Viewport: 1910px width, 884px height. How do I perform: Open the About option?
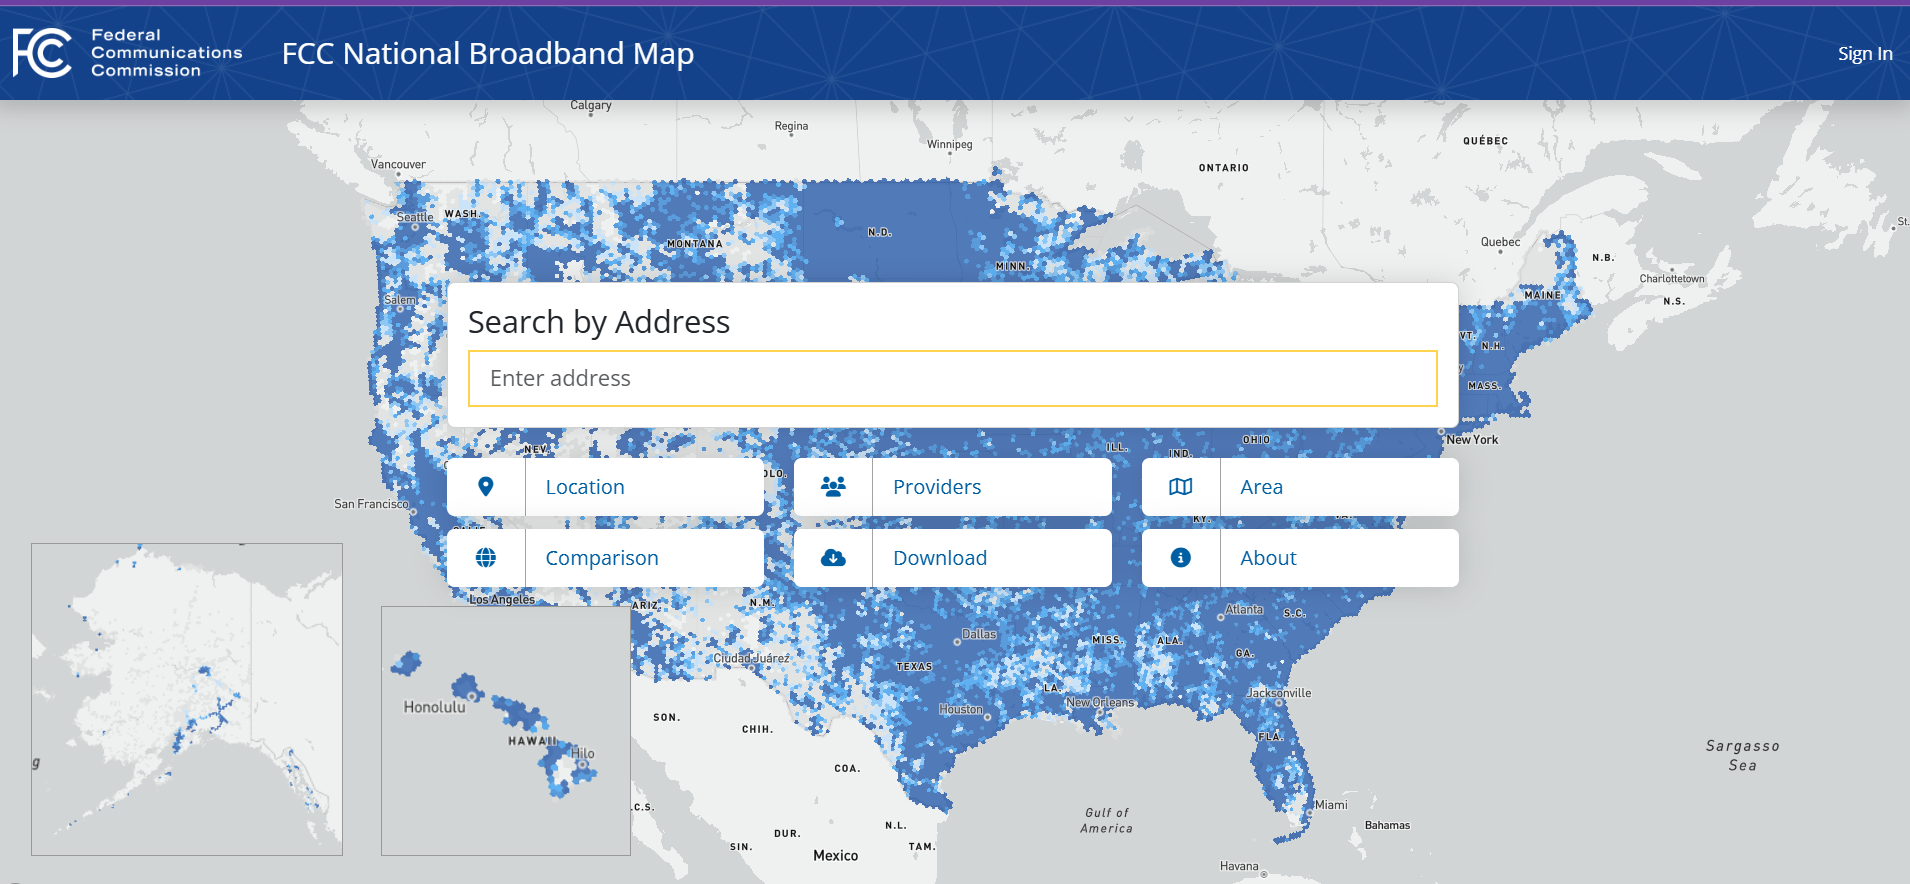tap(1300, 558)
